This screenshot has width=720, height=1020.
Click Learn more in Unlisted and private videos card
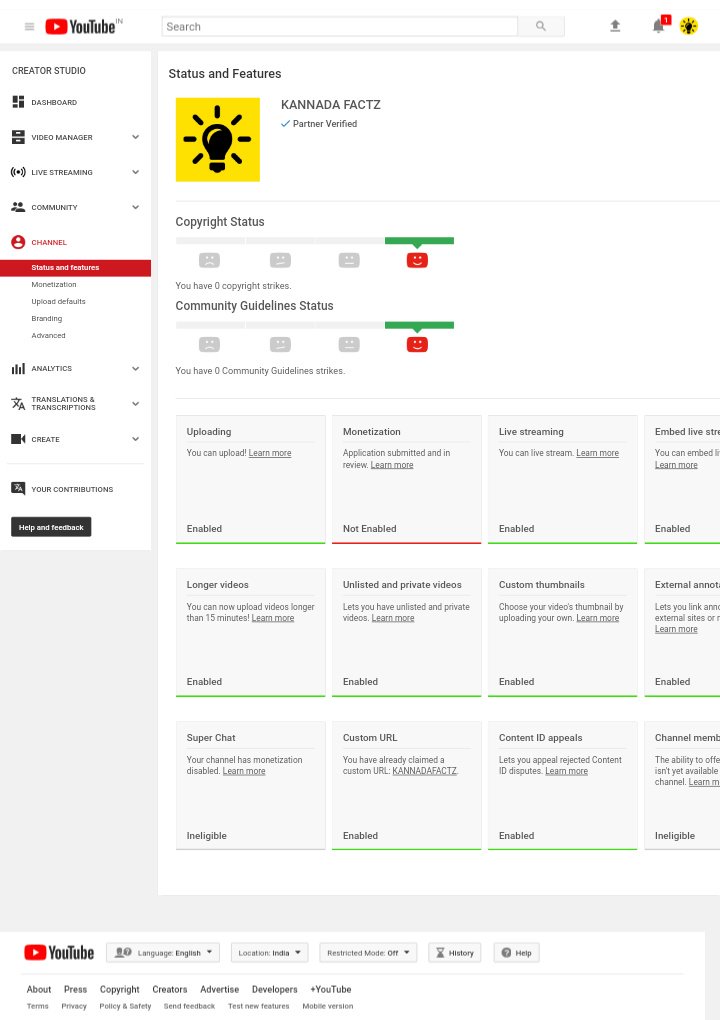(393, 618)
